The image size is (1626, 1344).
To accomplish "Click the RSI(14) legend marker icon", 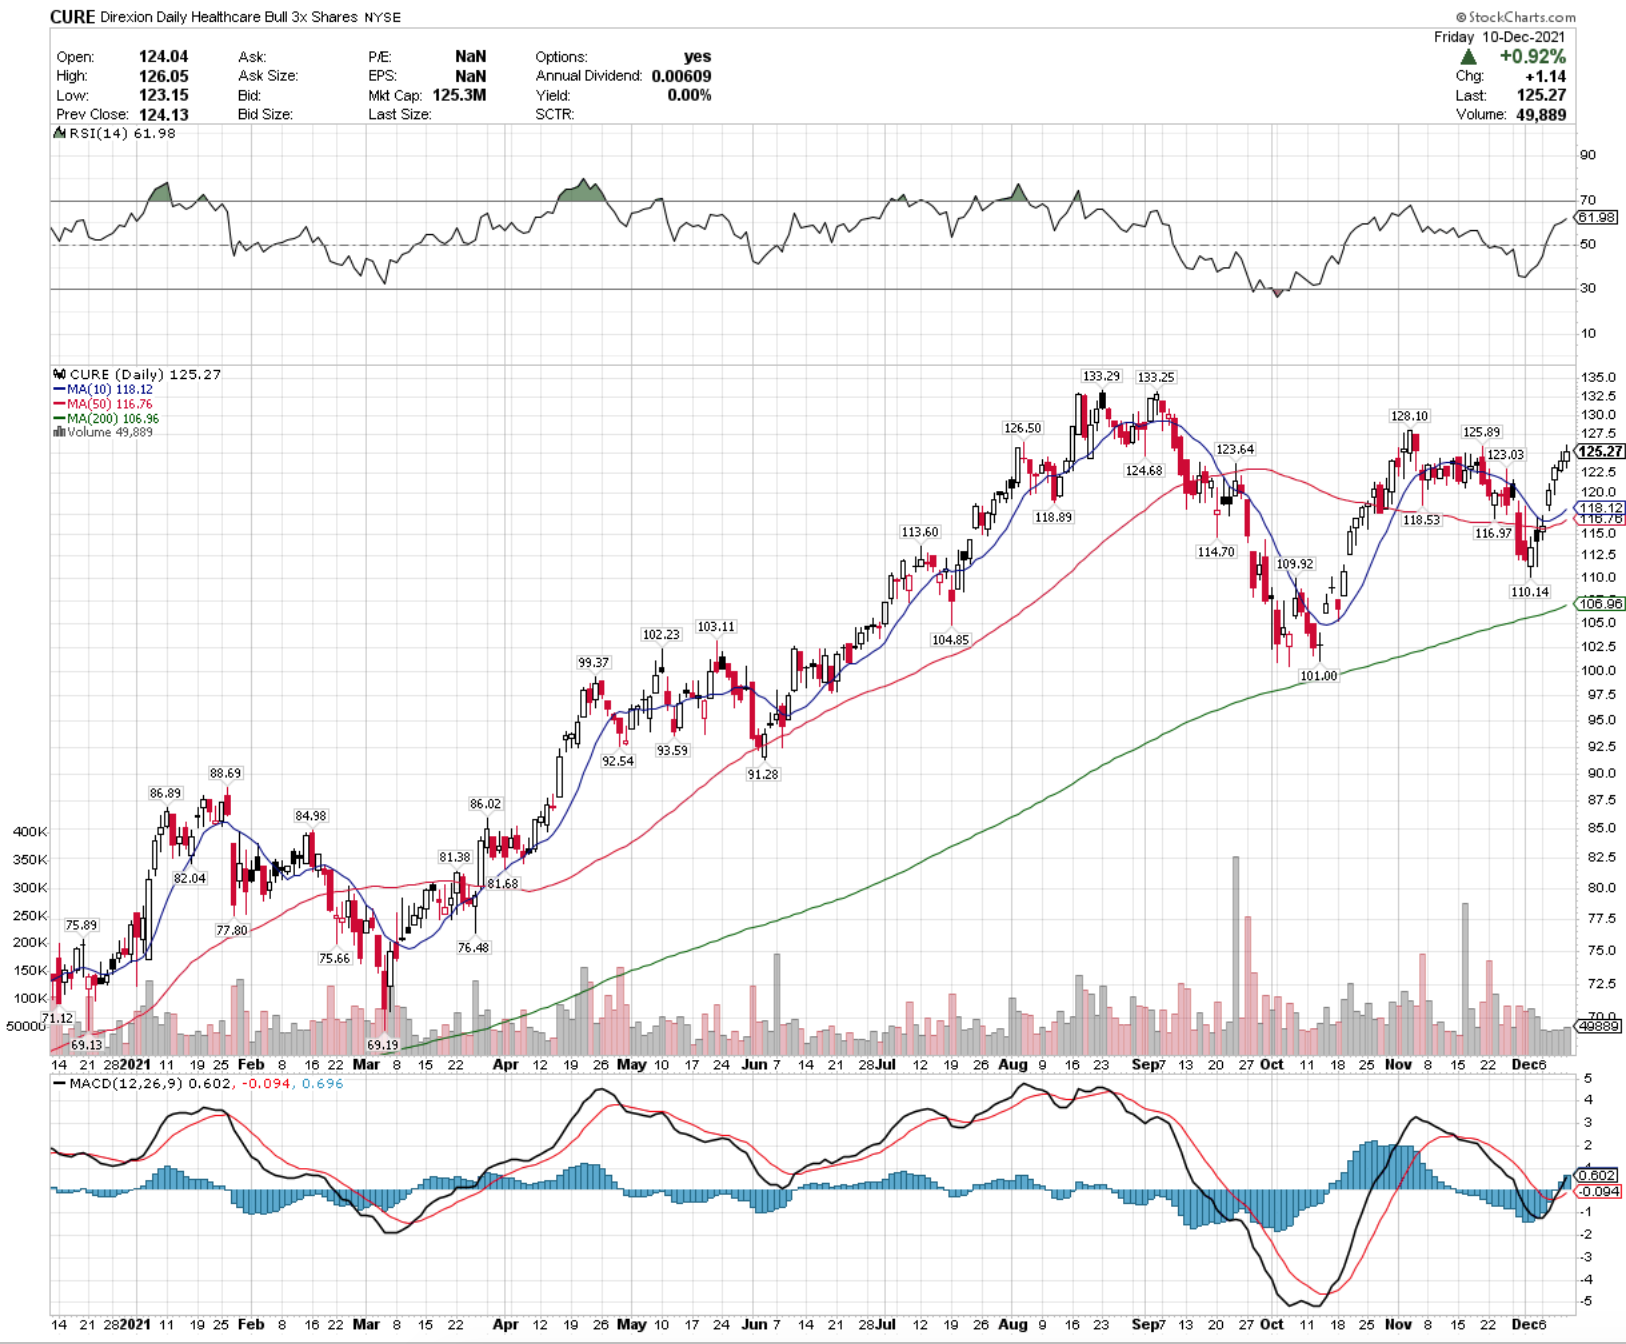I will click(x=59, y=133).
